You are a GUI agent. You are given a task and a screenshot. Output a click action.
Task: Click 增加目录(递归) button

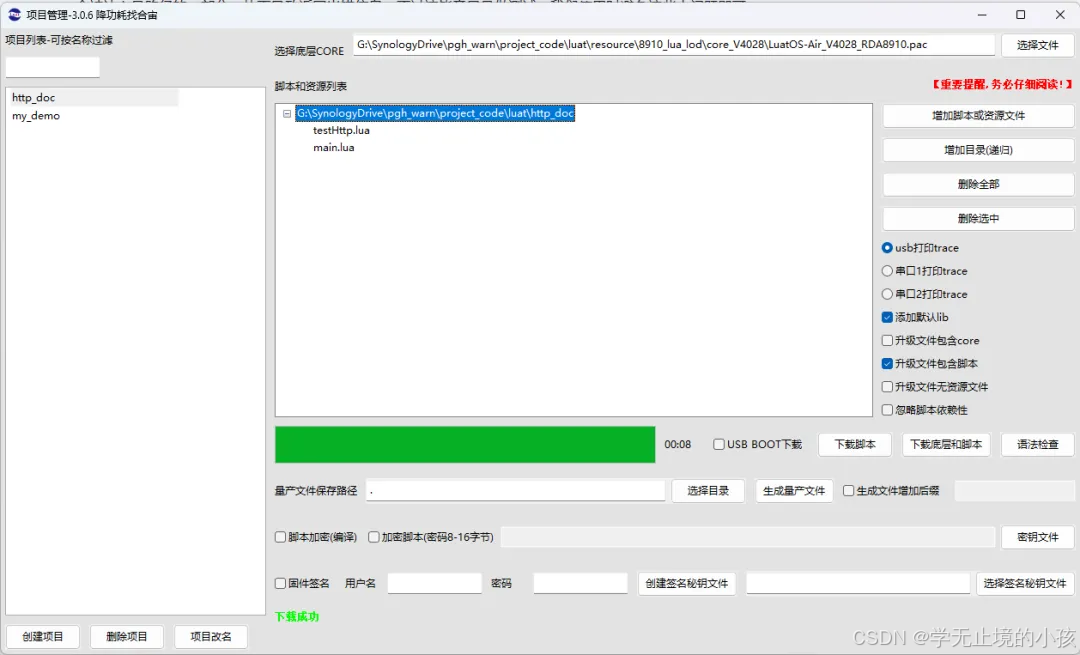[x=978, y=150]
